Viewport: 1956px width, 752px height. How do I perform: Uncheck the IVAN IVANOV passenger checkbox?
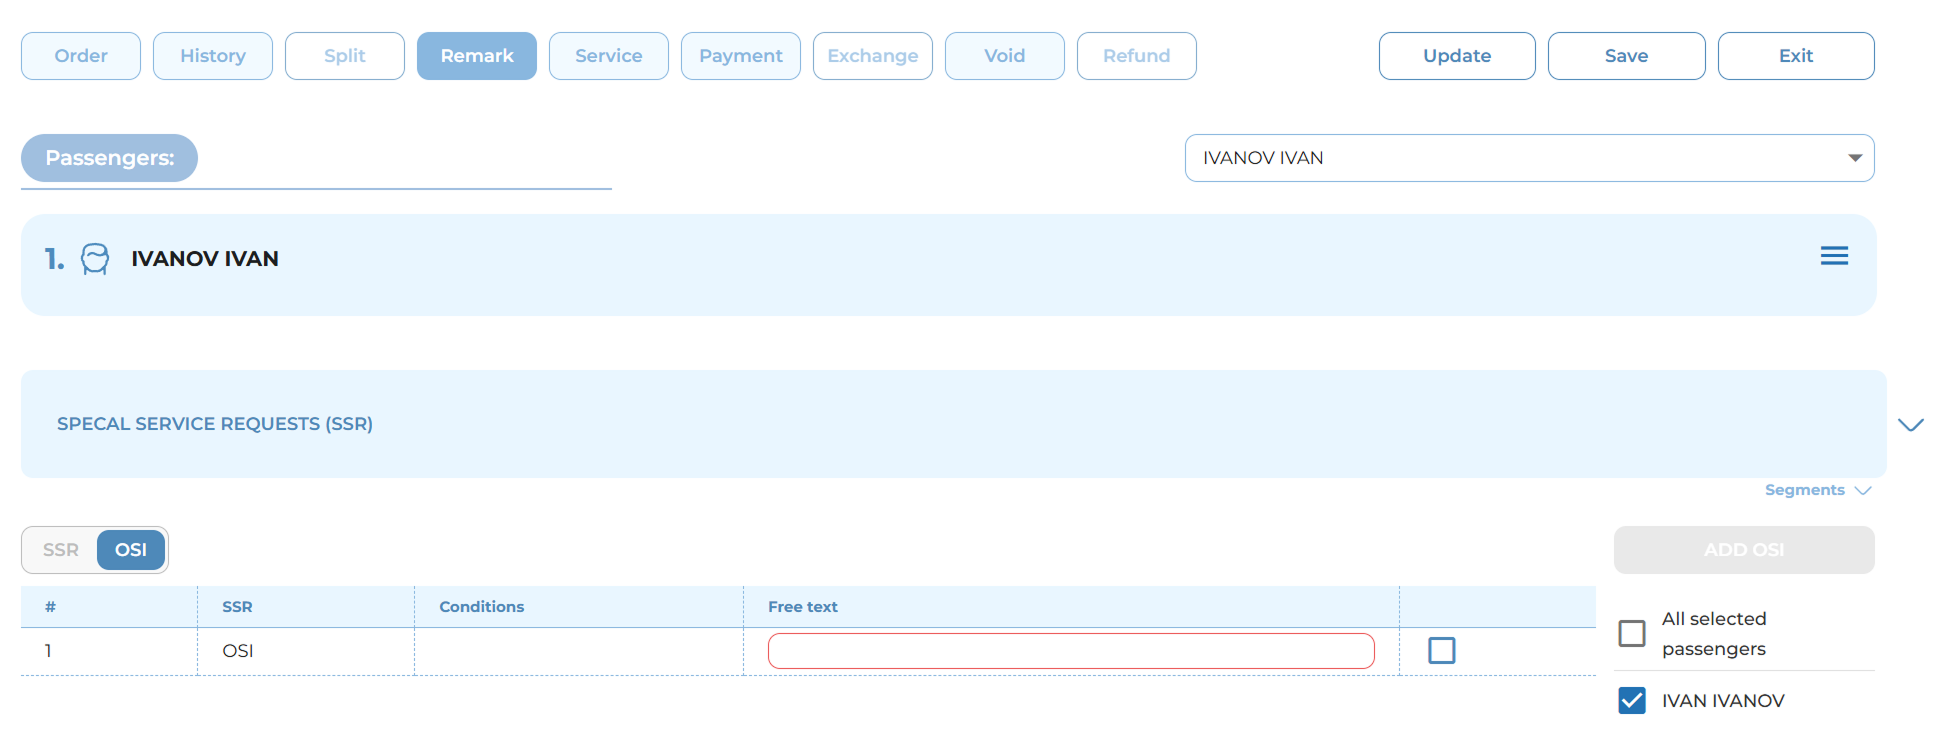coord(1631,701)
